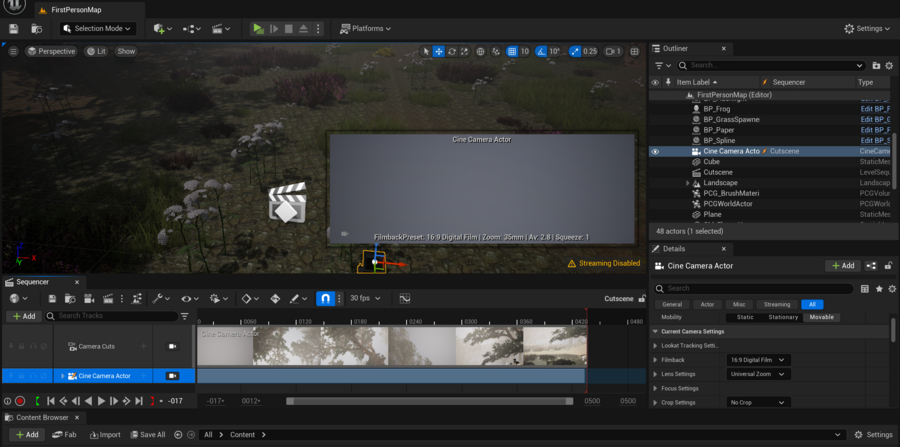Click the Sequencer time range scrollbar
The image size is (900, 447).
[x=429, y=401]
